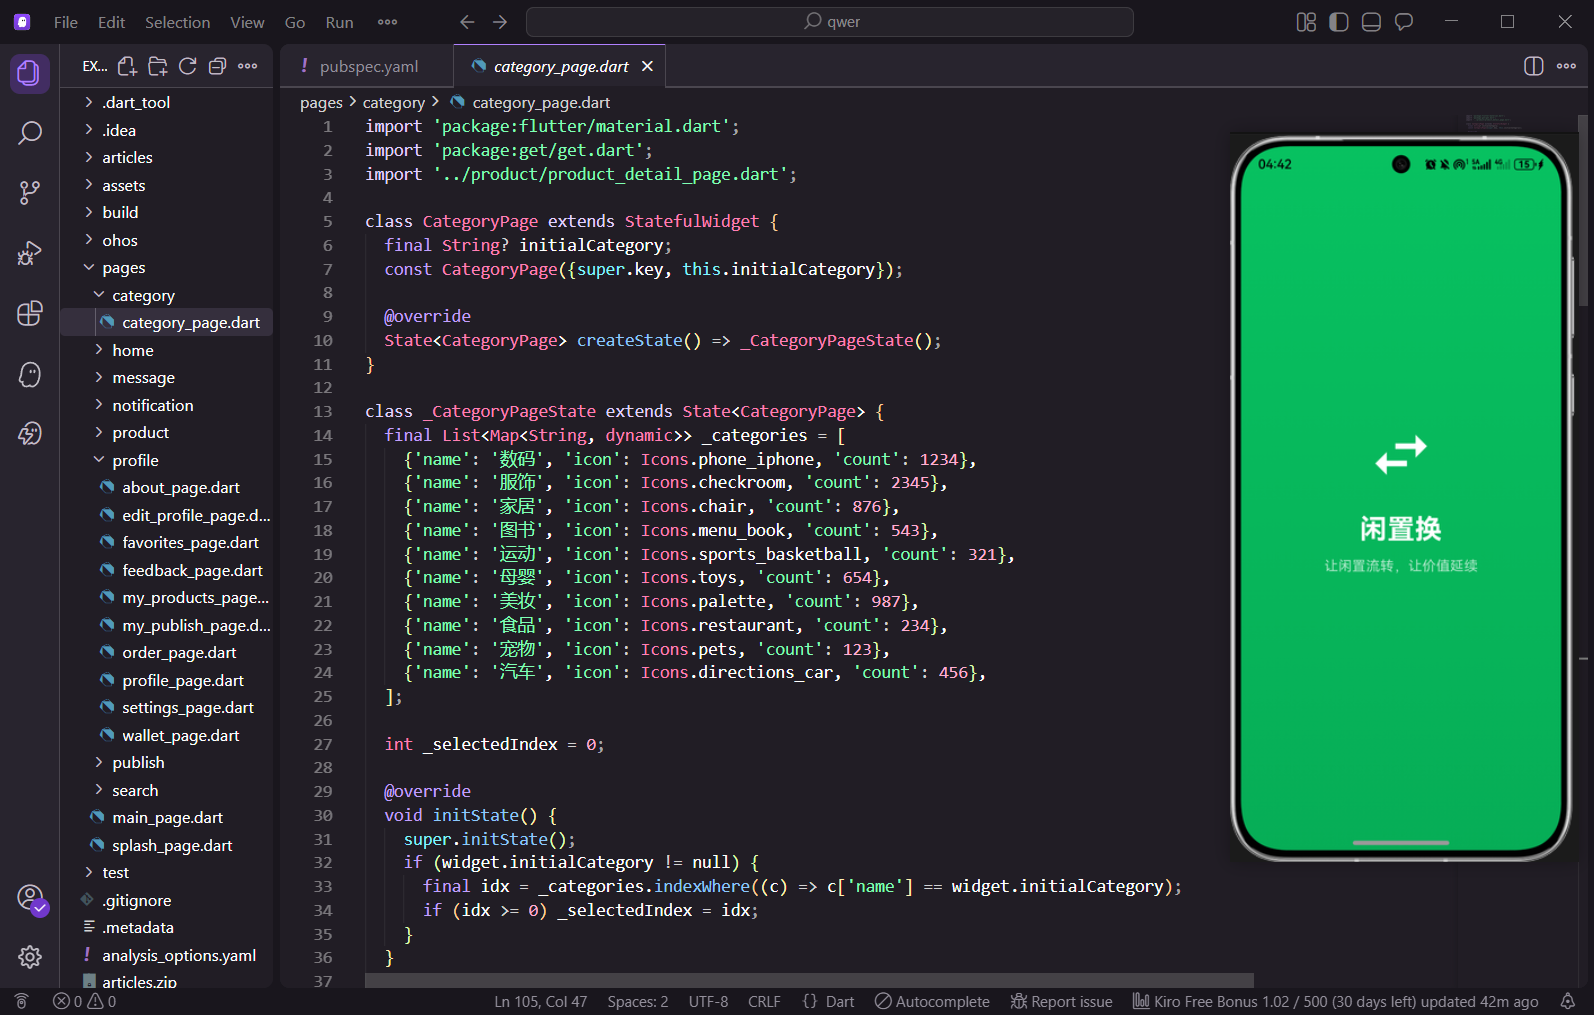Open the Accounts icon in activity bar

click(x=30, y=898)
